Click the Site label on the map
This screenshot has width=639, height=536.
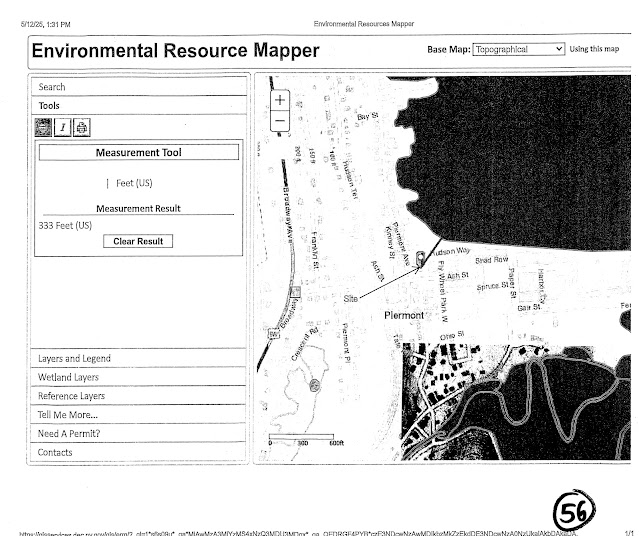[x=350, y=299]
